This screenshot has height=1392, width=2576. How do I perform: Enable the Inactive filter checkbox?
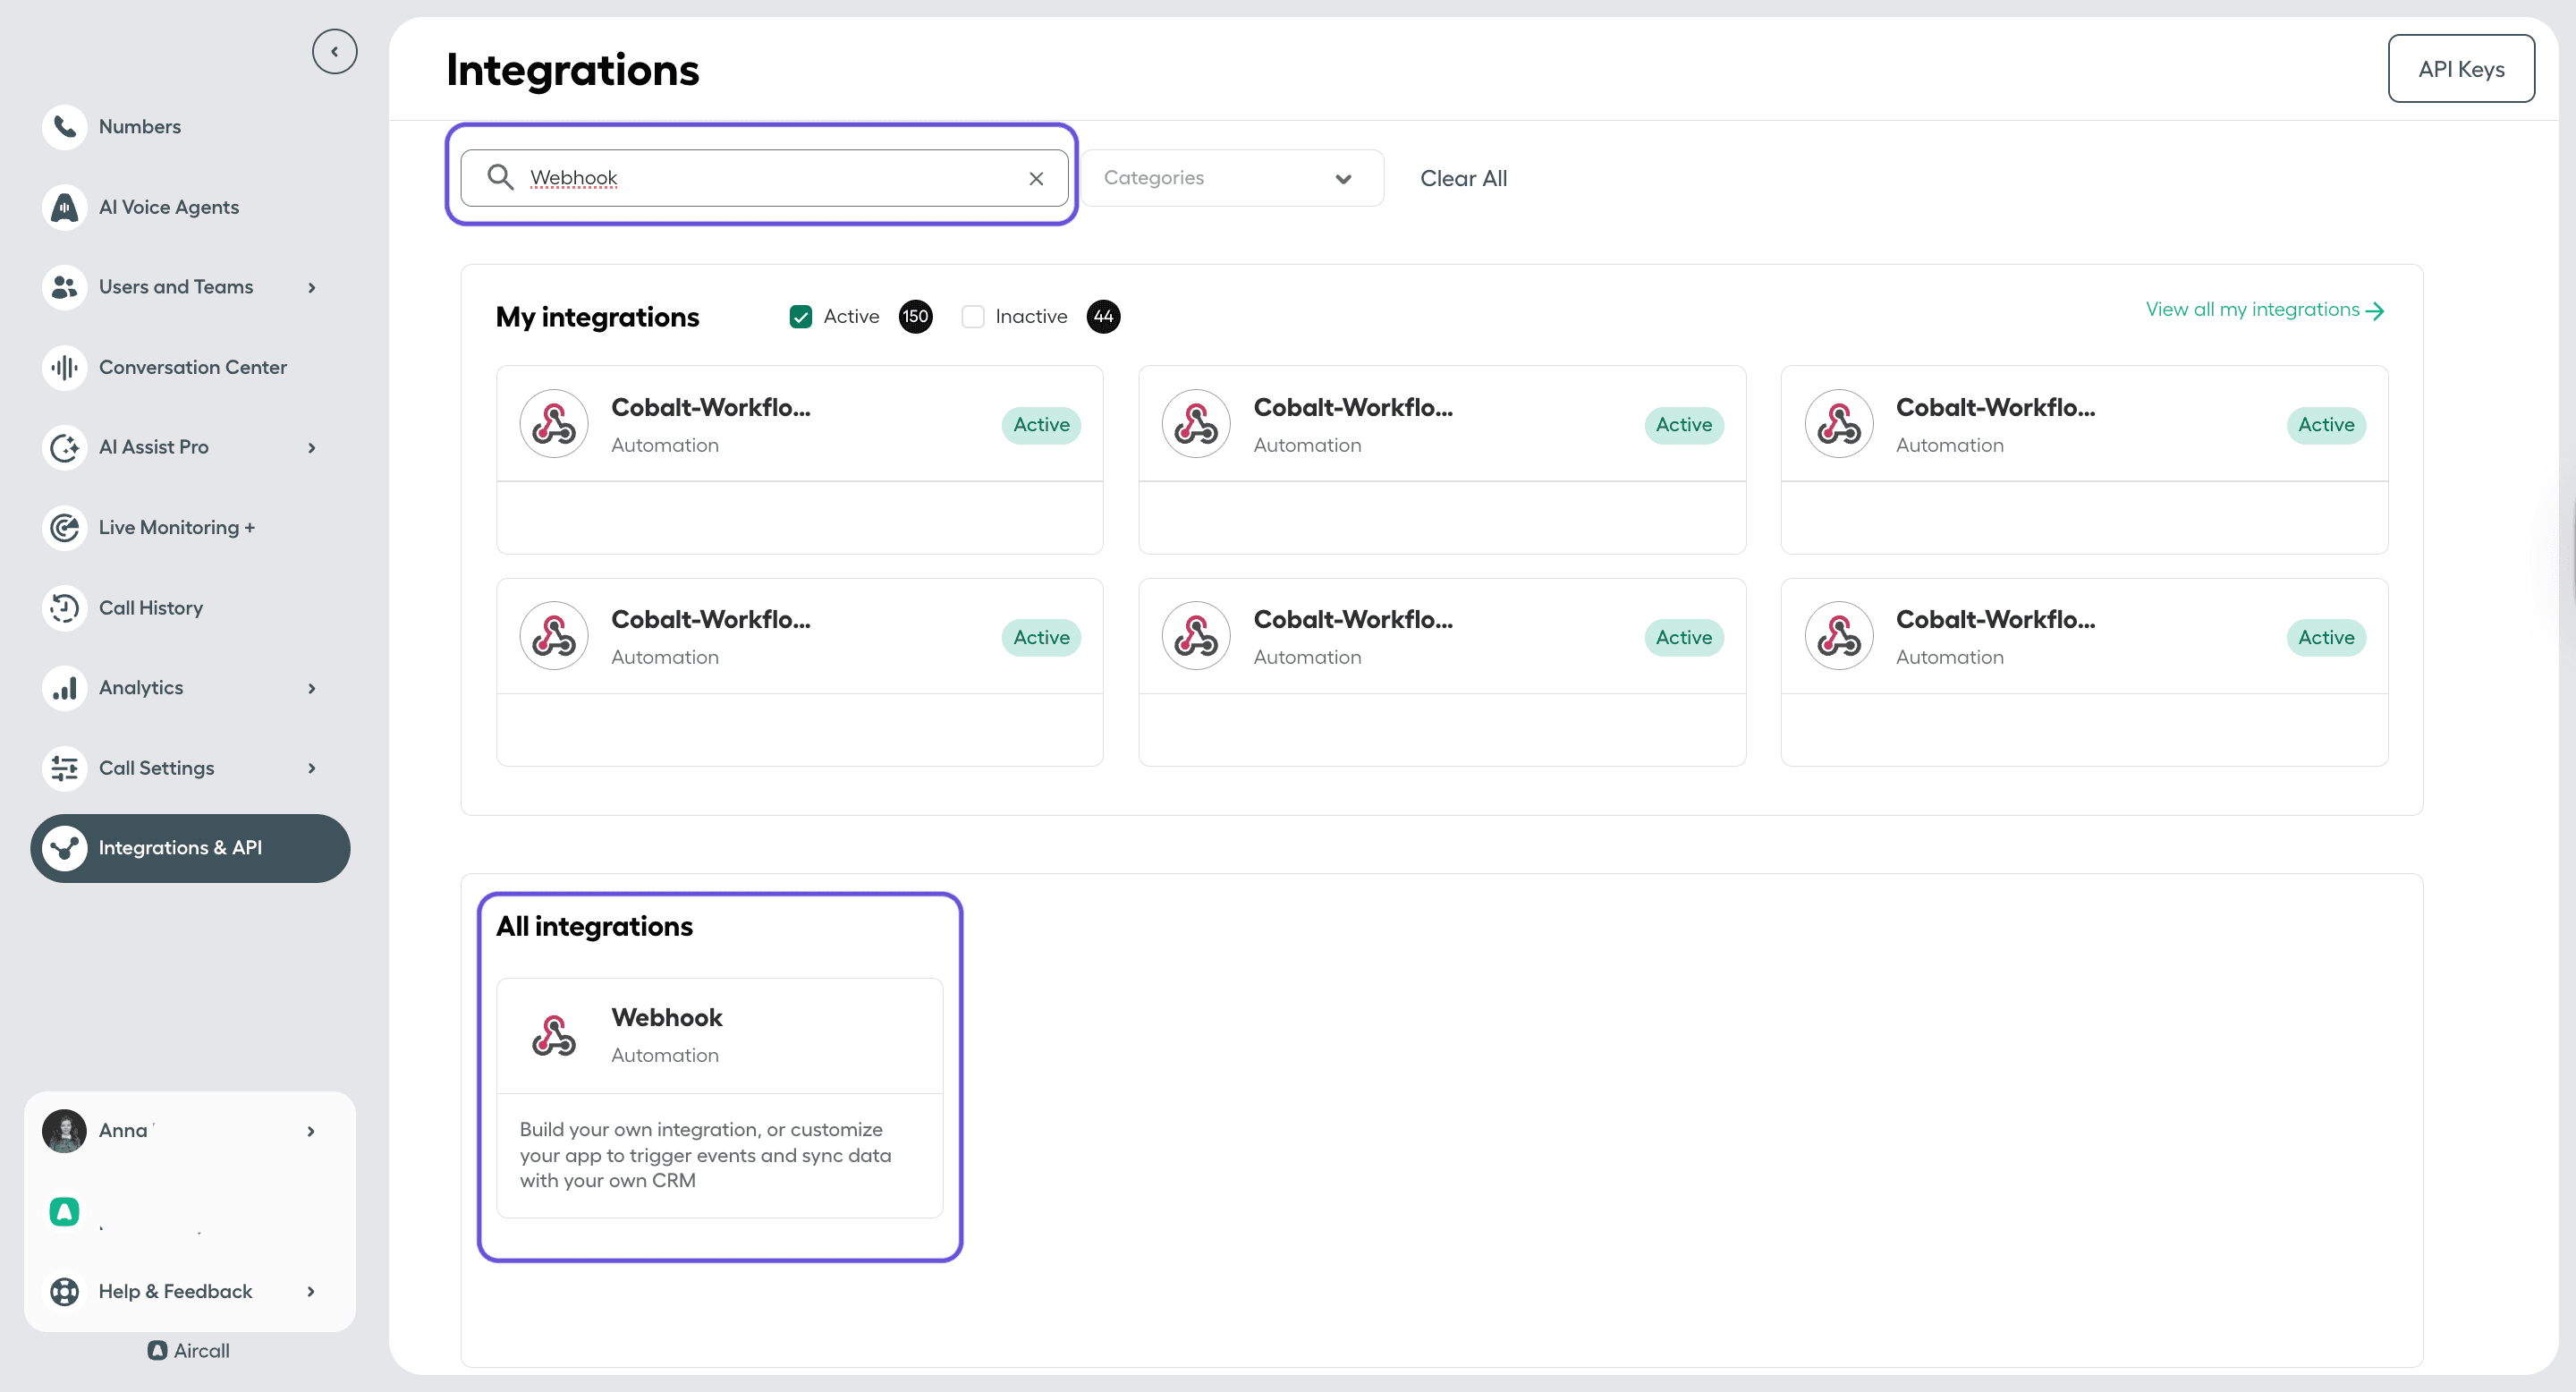point(972,317)
